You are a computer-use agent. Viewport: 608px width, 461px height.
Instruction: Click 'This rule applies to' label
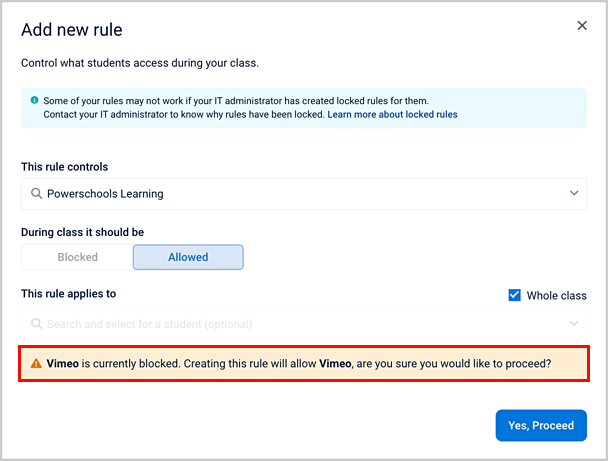click(69, 294)
